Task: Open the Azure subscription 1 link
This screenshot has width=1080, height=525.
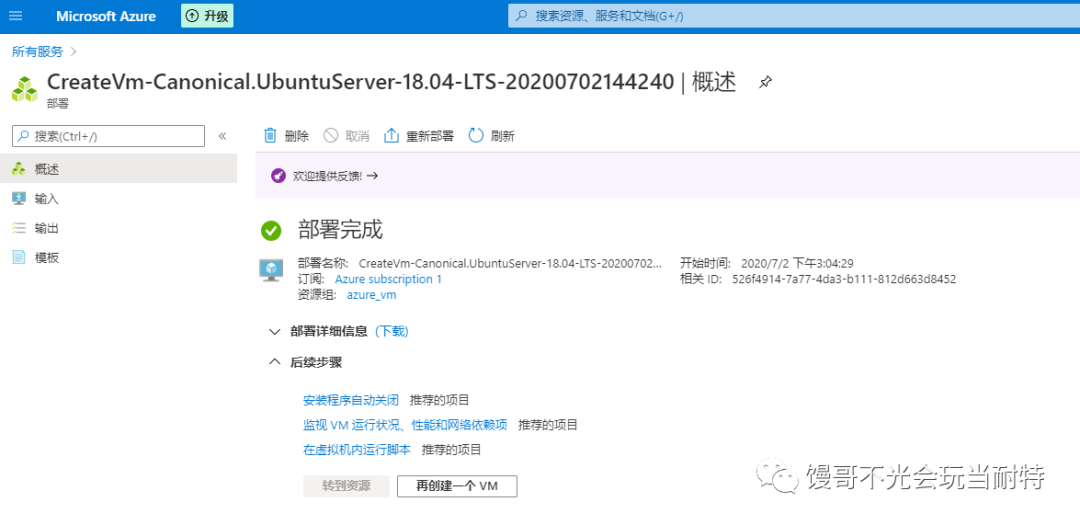Action: tap(388, 279)
